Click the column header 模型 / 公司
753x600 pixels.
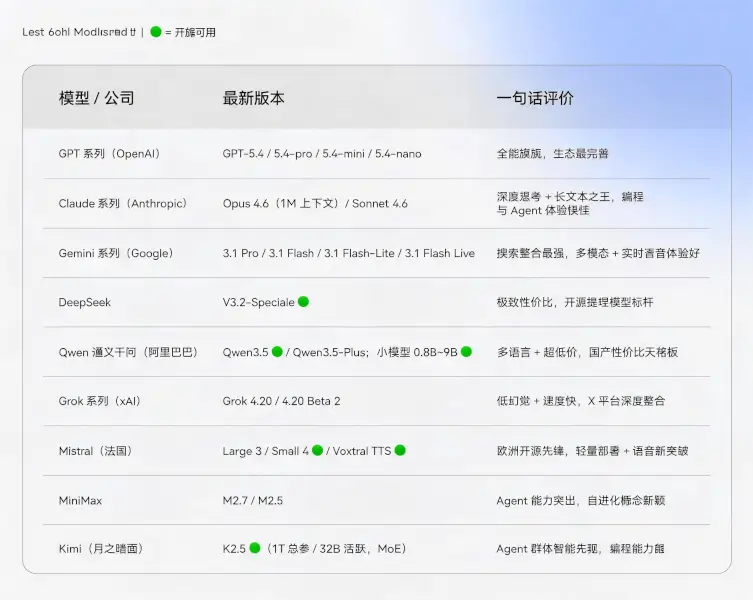pyautogui.click(x=97, y=98)
